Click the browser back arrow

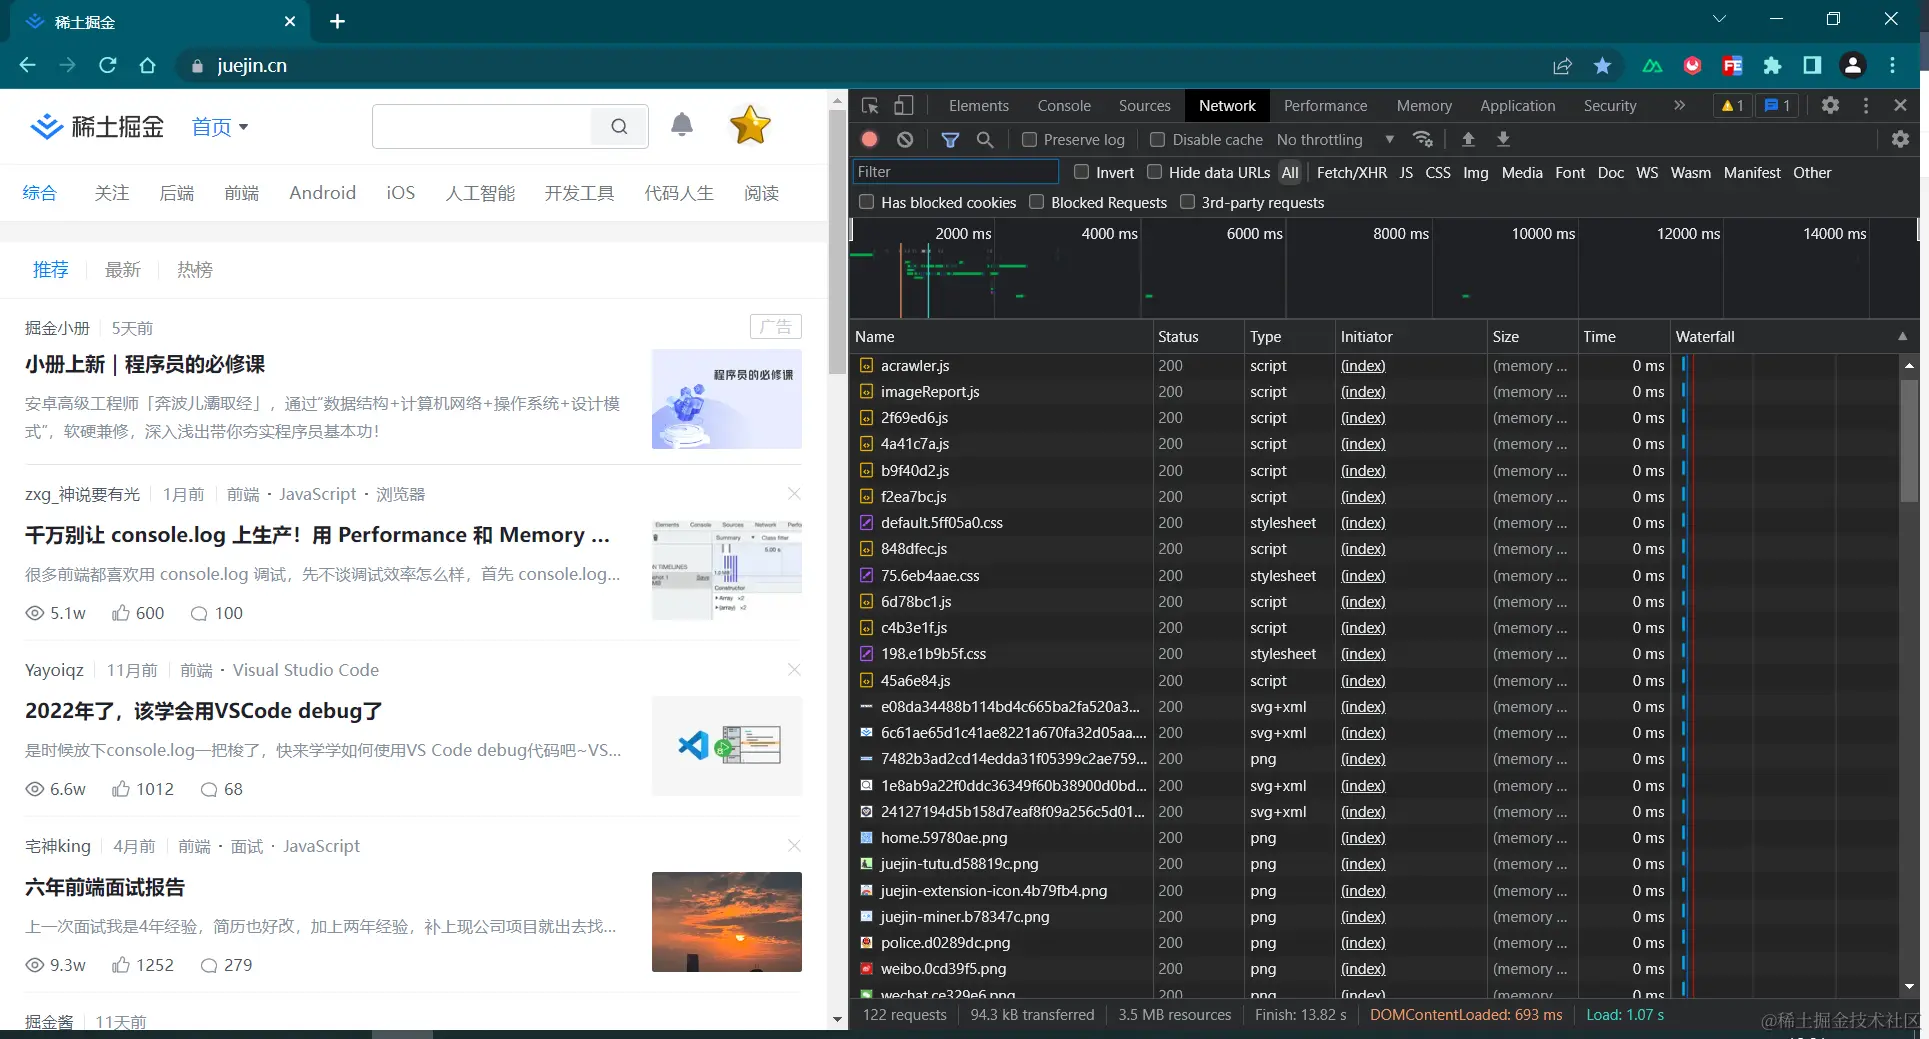27,65
